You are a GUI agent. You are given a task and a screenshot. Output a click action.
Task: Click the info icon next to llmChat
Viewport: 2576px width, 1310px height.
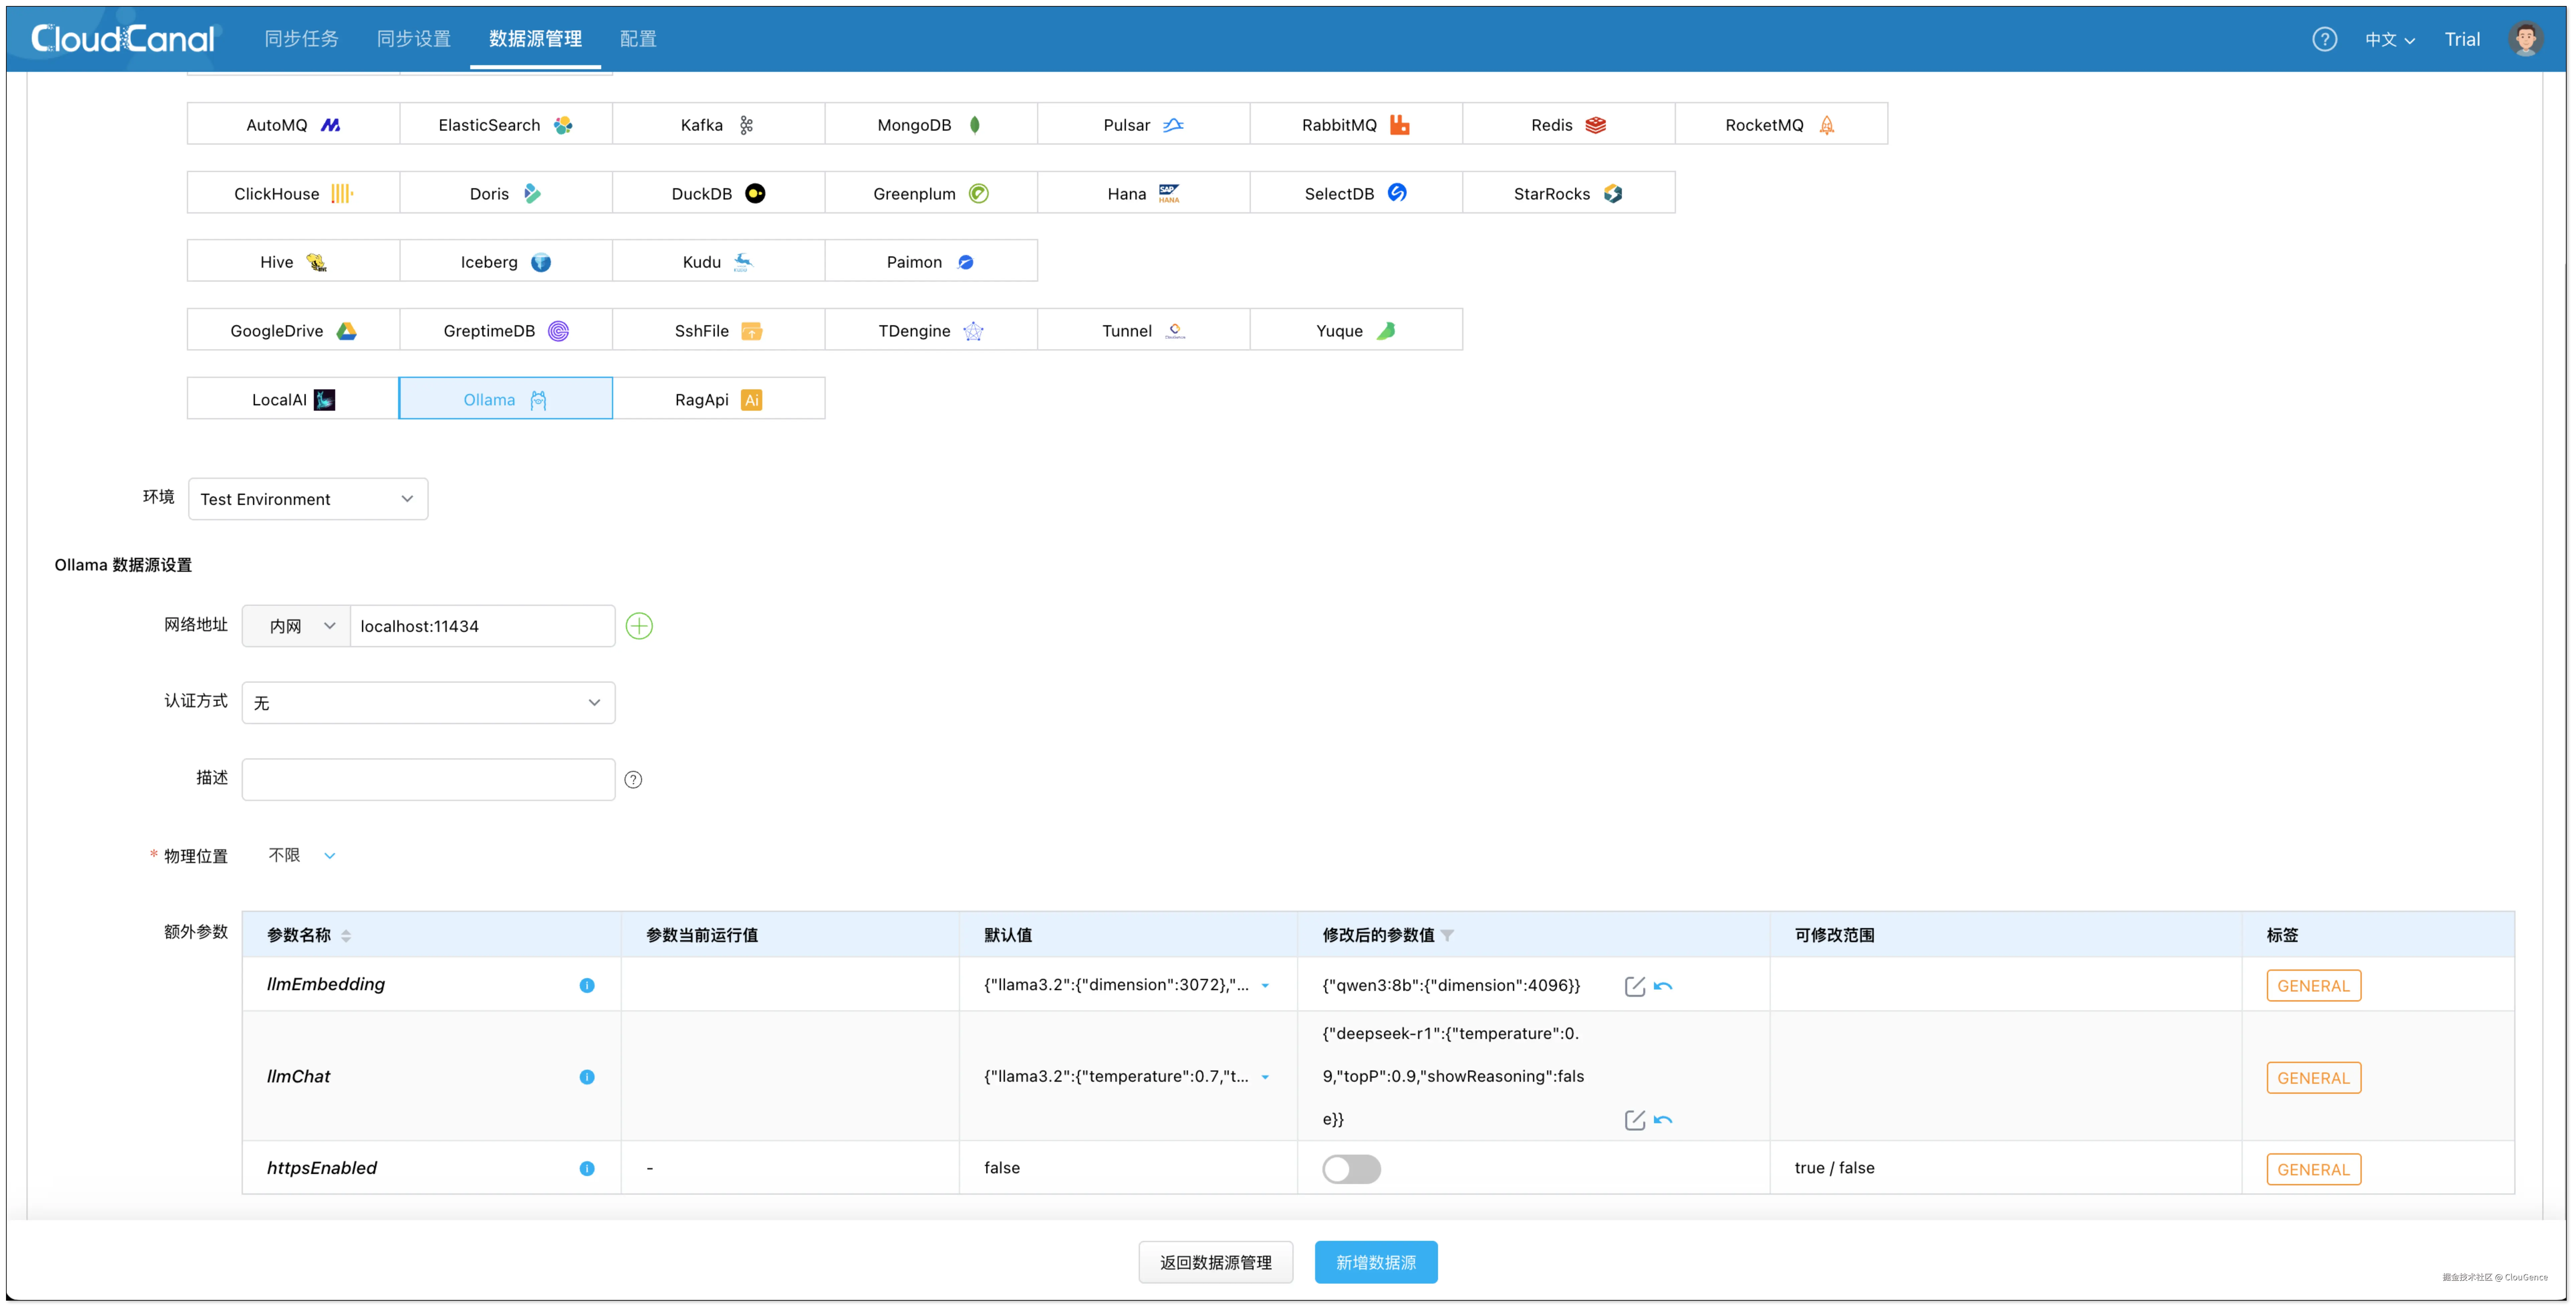click(x=587, y=1077)
